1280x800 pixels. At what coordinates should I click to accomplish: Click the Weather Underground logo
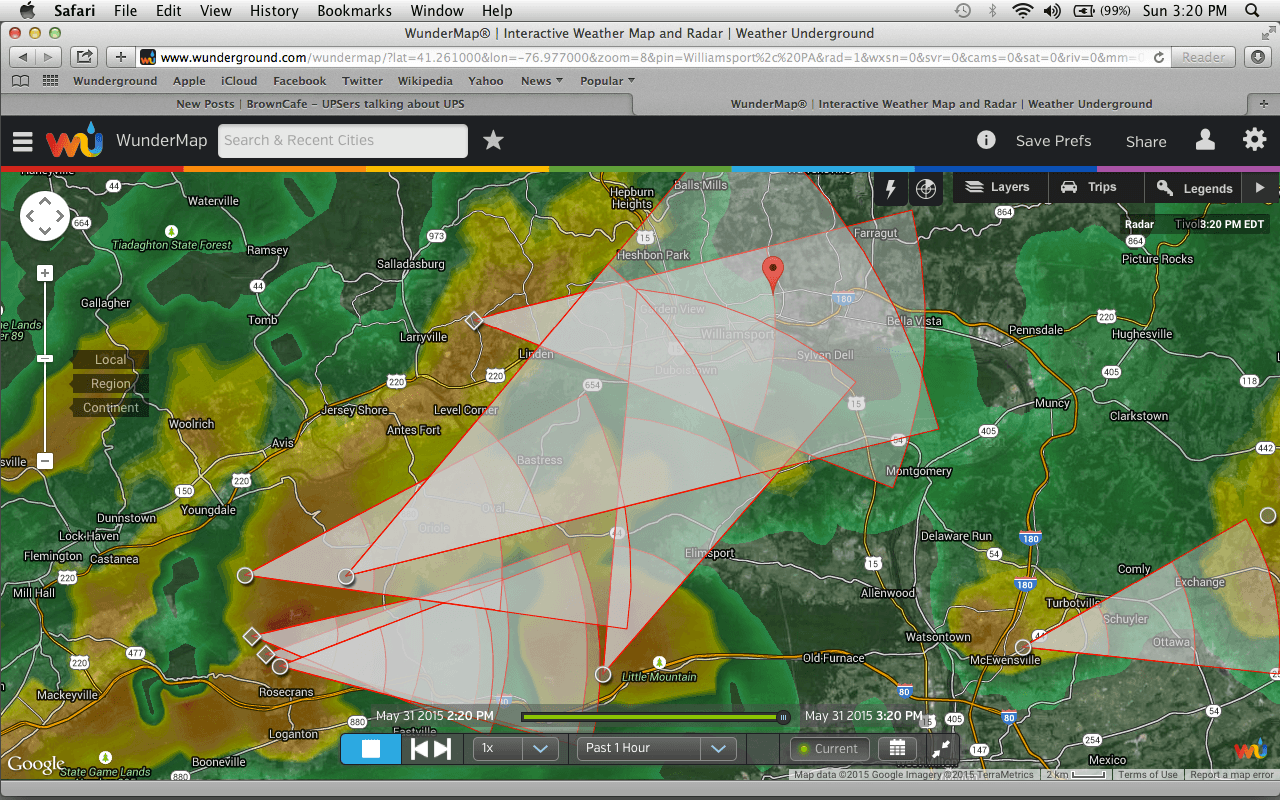(x=74, y=141)
